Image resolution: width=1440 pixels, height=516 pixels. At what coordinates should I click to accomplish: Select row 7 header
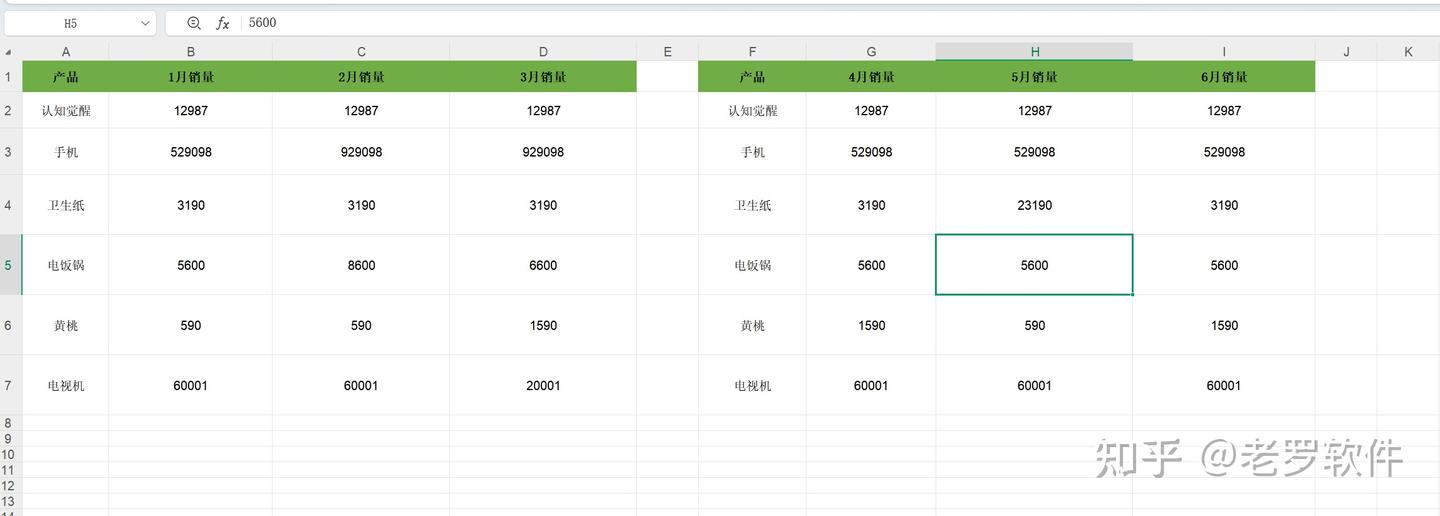click(9, 385)
